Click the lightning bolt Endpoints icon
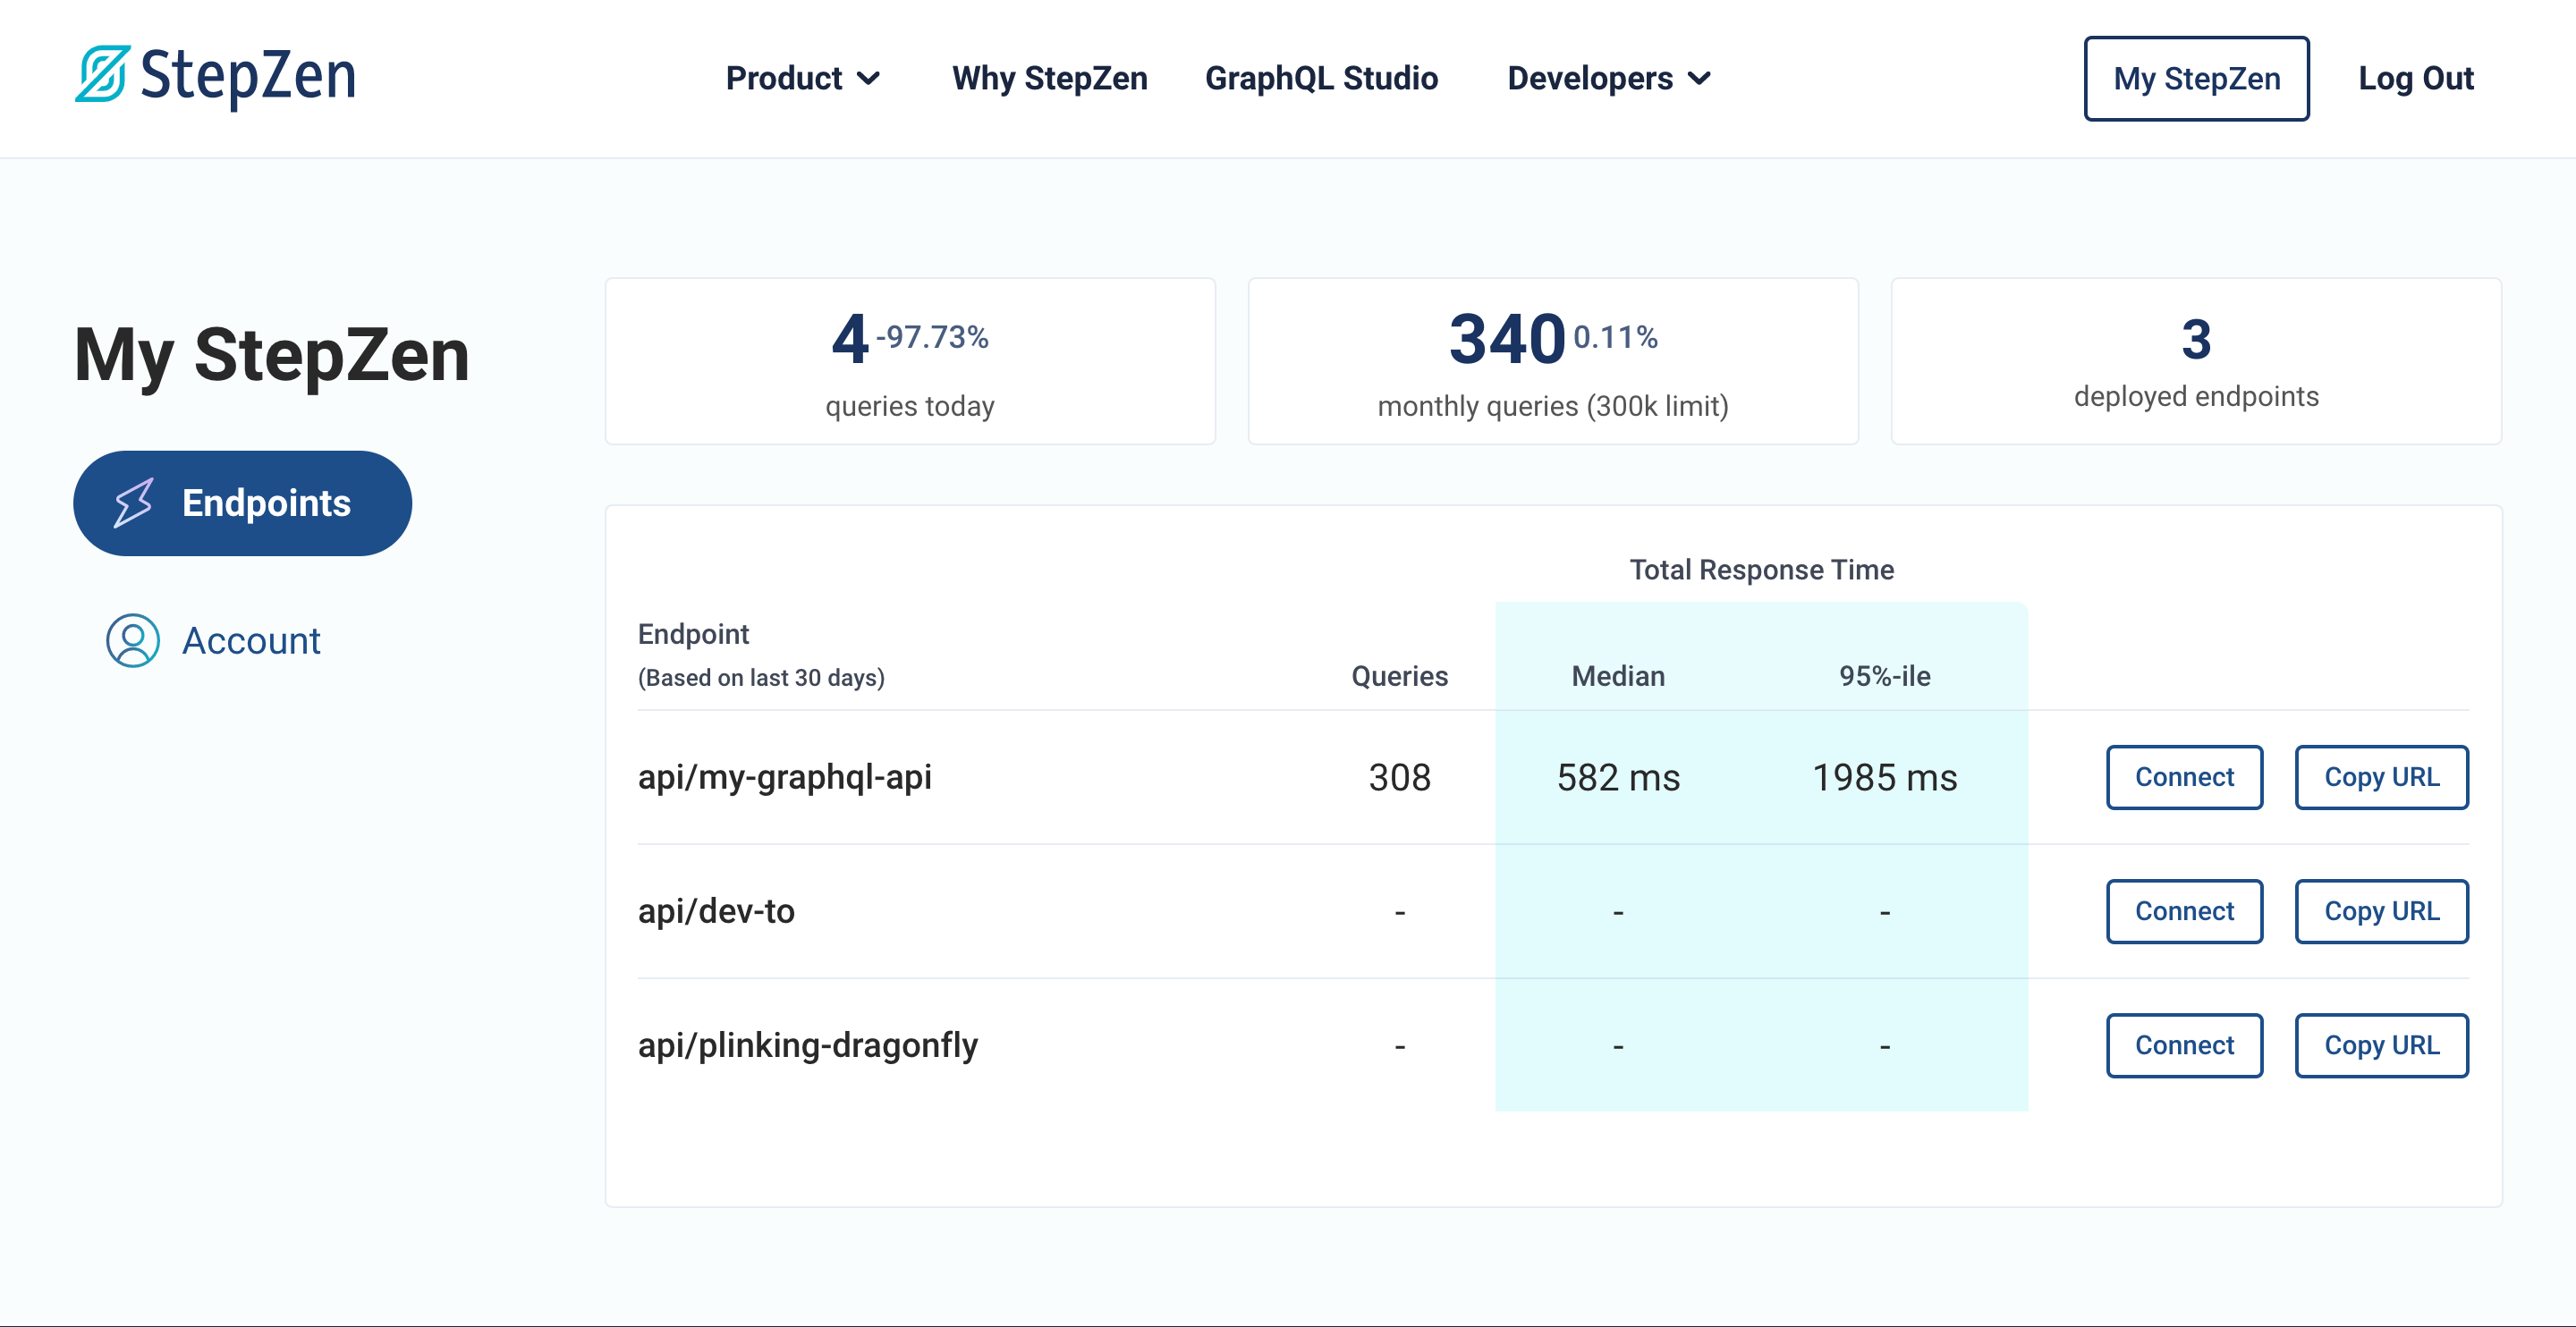This screenshot has width=2576, height=1327. coord(133,502)
